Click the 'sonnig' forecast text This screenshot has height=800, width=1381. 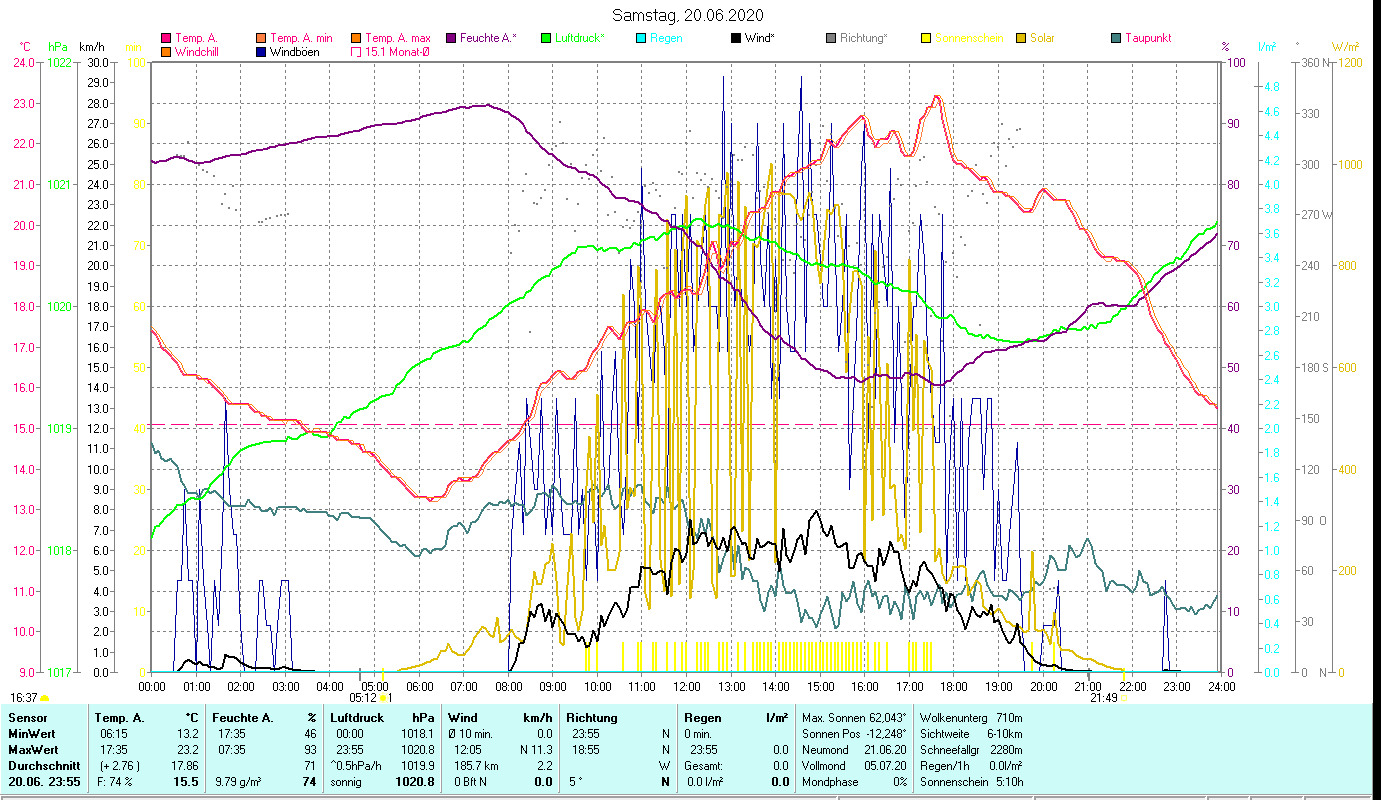[x=346, y=782]
